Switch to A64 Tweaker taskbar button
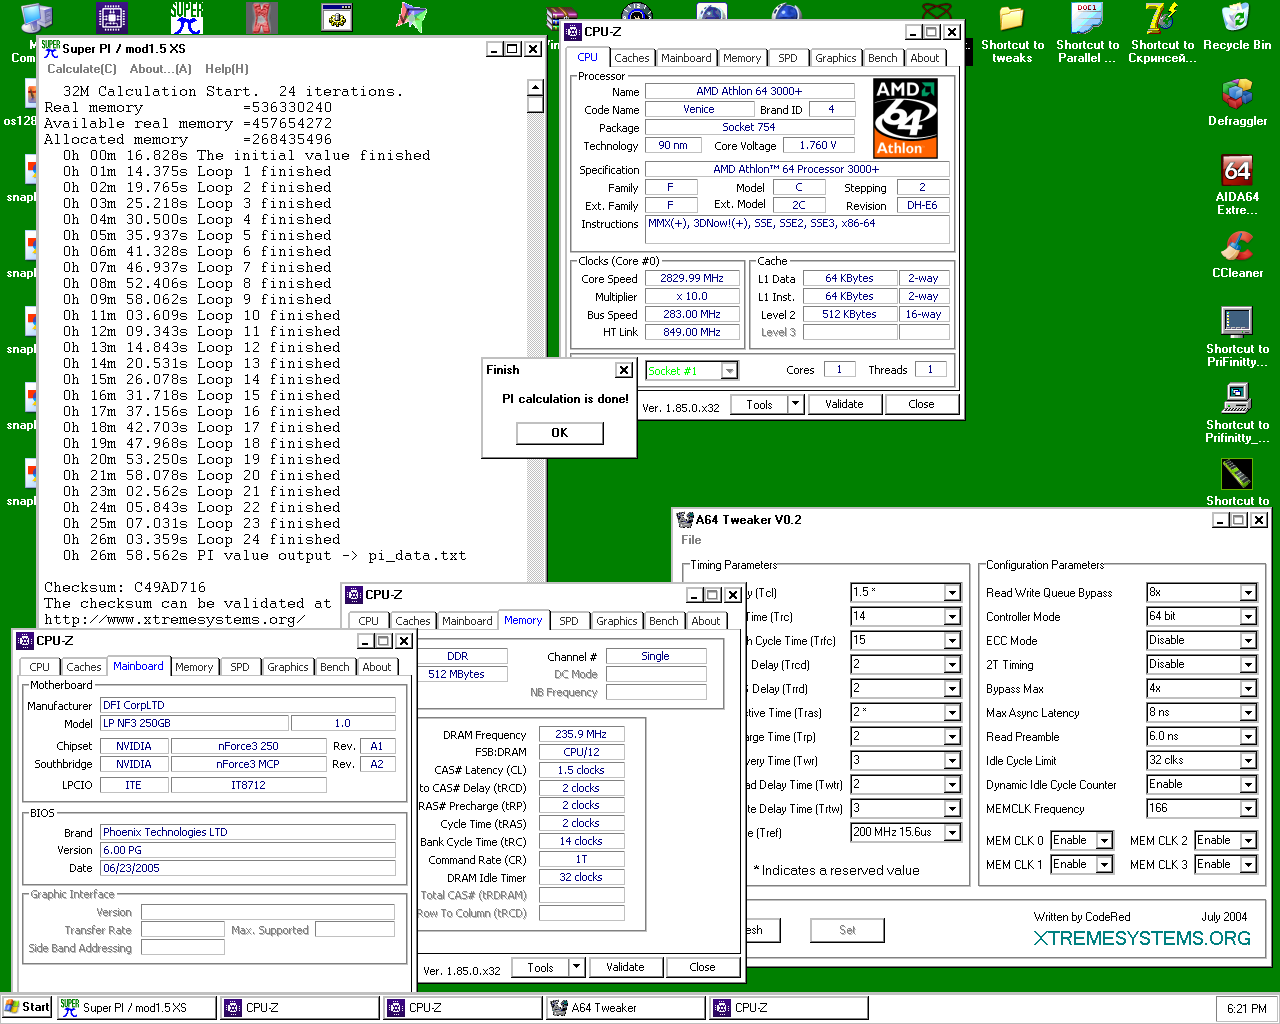The height and width of the screenshot is (1024, 1280). pos(625,1007)
